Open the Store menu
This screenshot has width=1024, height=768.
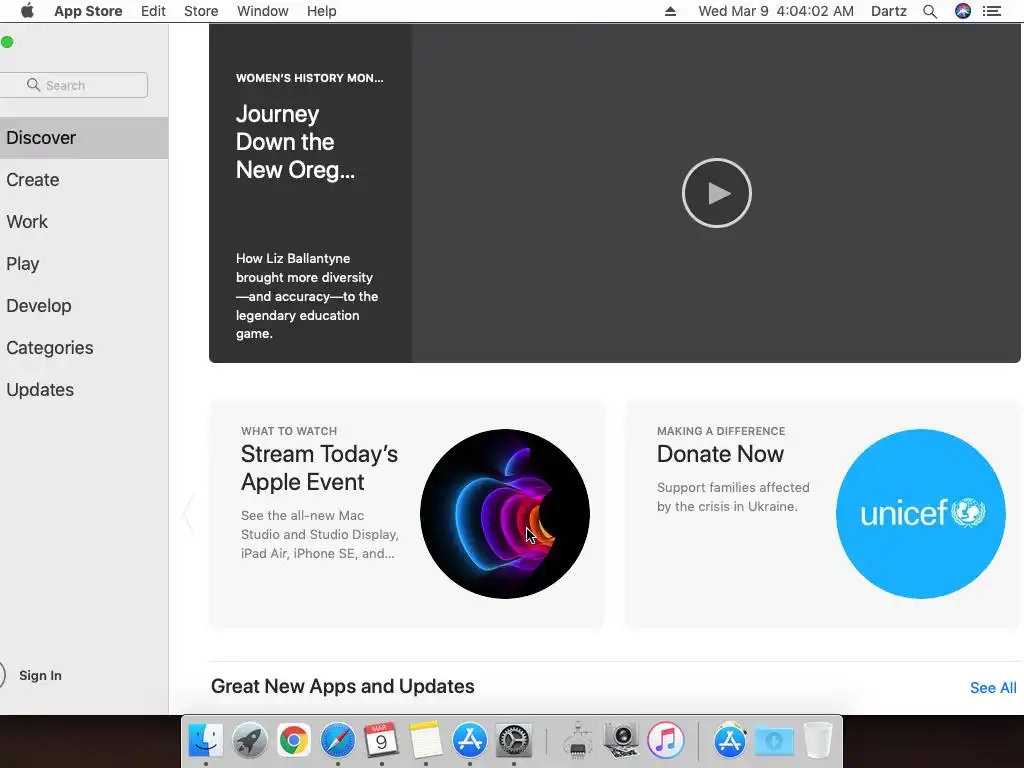point(200,11)
